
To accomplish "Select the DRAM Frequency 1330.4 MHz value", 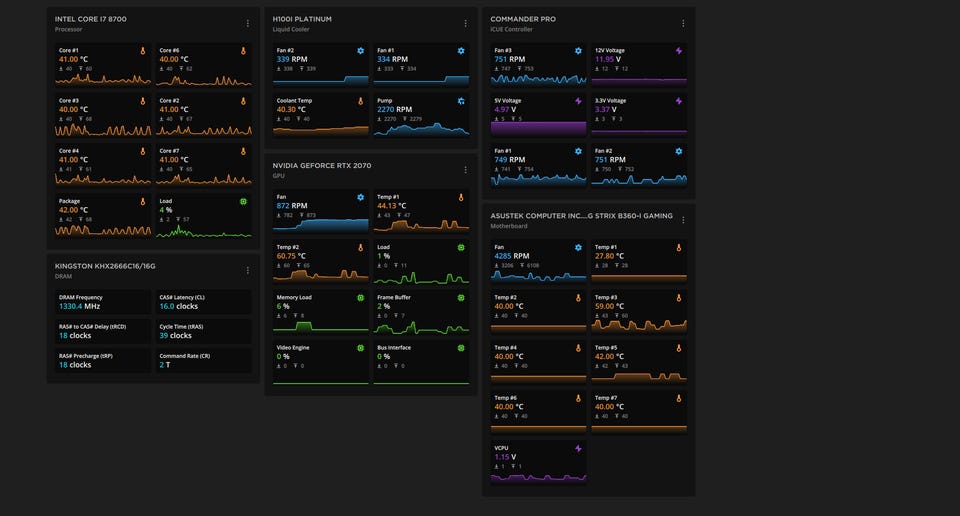I will coord(79,306).
